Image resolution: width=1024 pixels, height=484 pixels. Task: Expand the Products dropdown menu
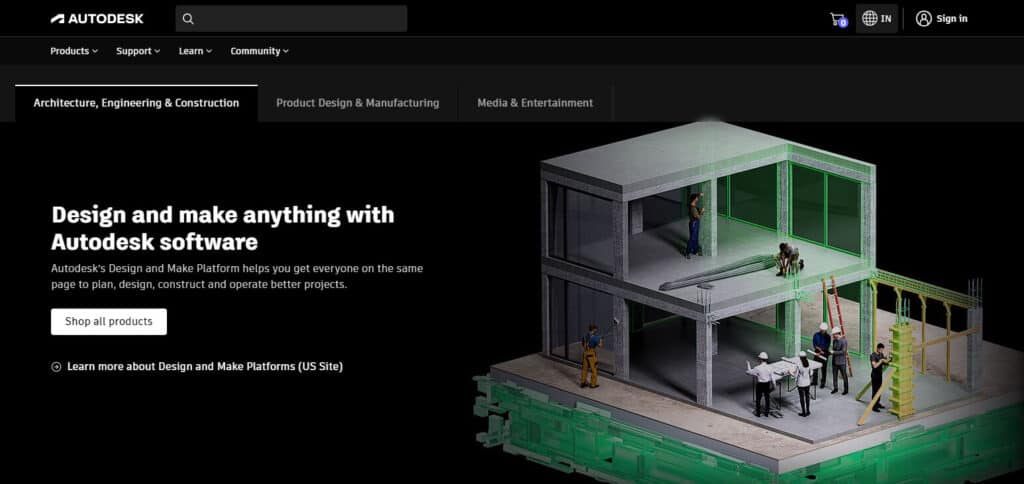[x=74, y=51]
